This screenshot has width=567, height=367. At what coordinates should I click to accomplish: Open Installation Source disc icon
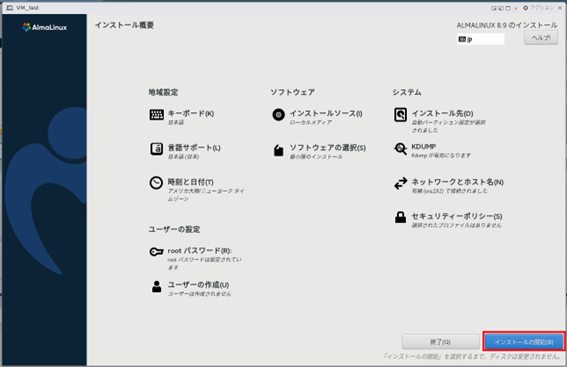tap(278, 115)
